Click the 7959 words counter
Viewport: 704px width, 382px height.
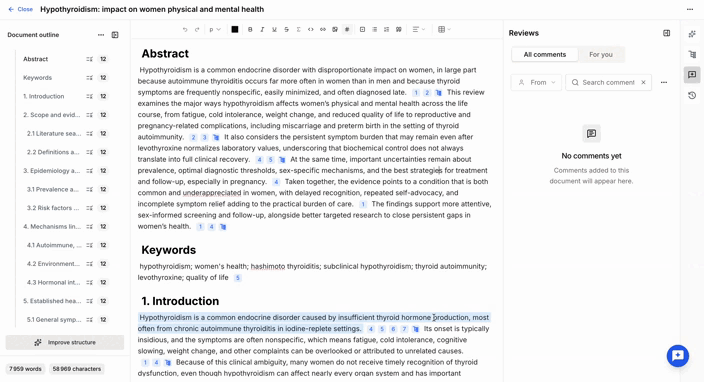[x=26, y=369]
